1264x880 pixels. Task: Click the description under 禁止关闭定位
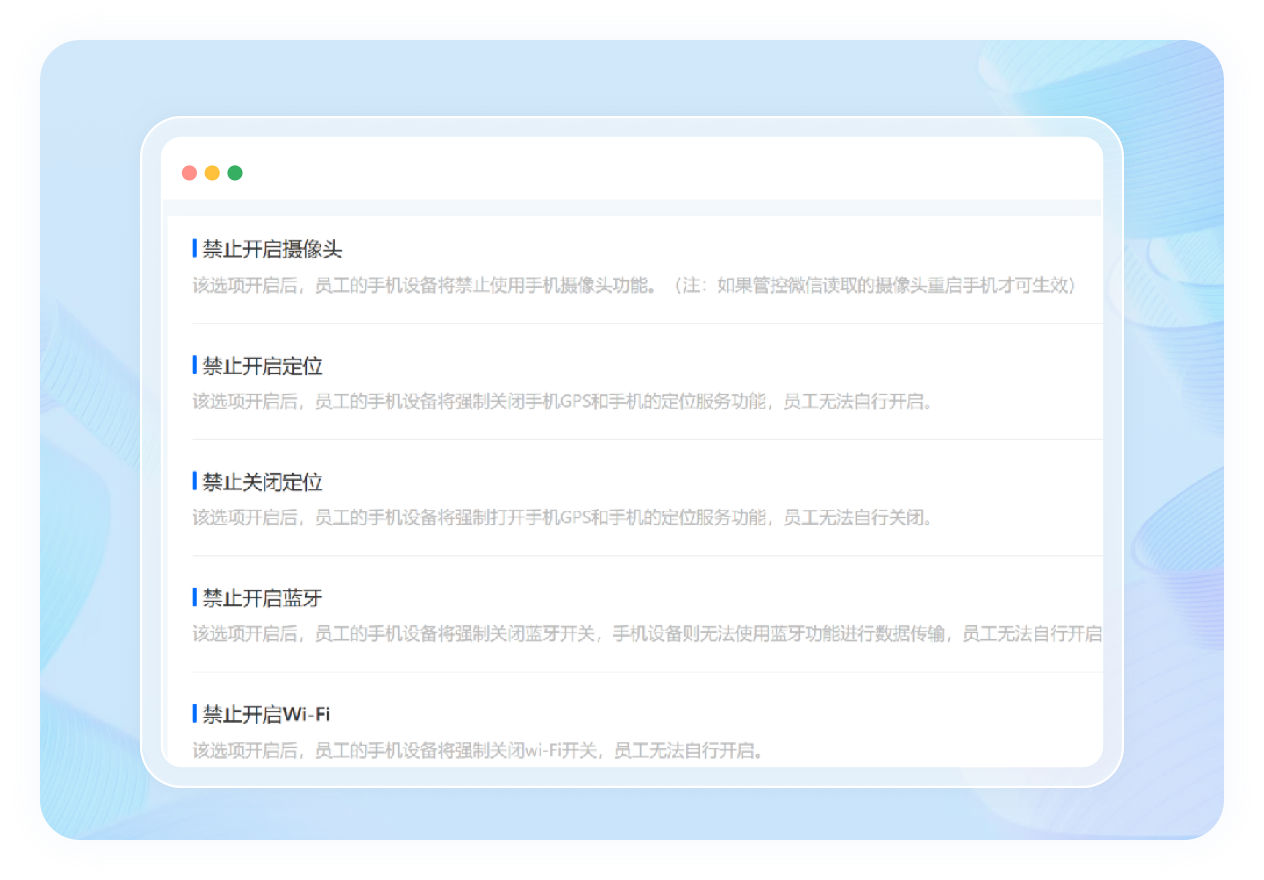[562, 518]
